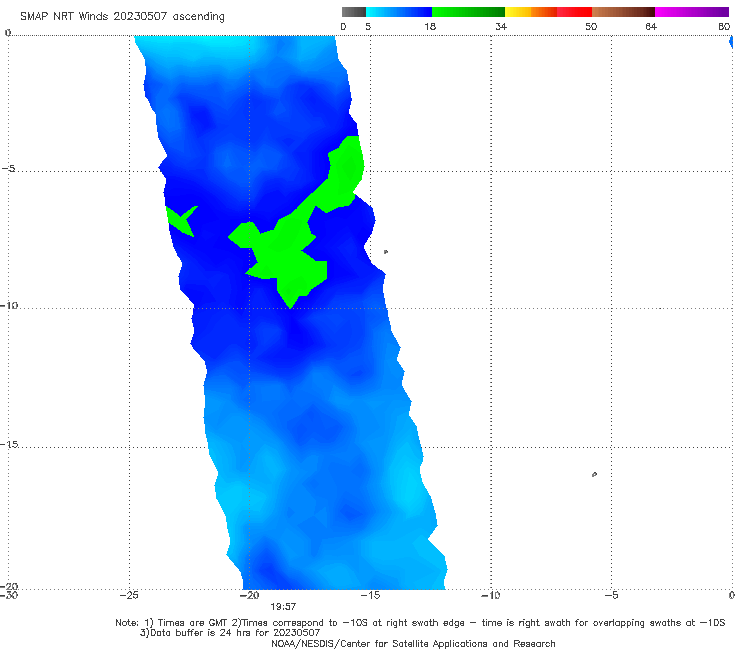This screenshot has height=650, width=740.
Task: Click the color bar label '18'
Action: pyautogui.click(x=430, y=27)
